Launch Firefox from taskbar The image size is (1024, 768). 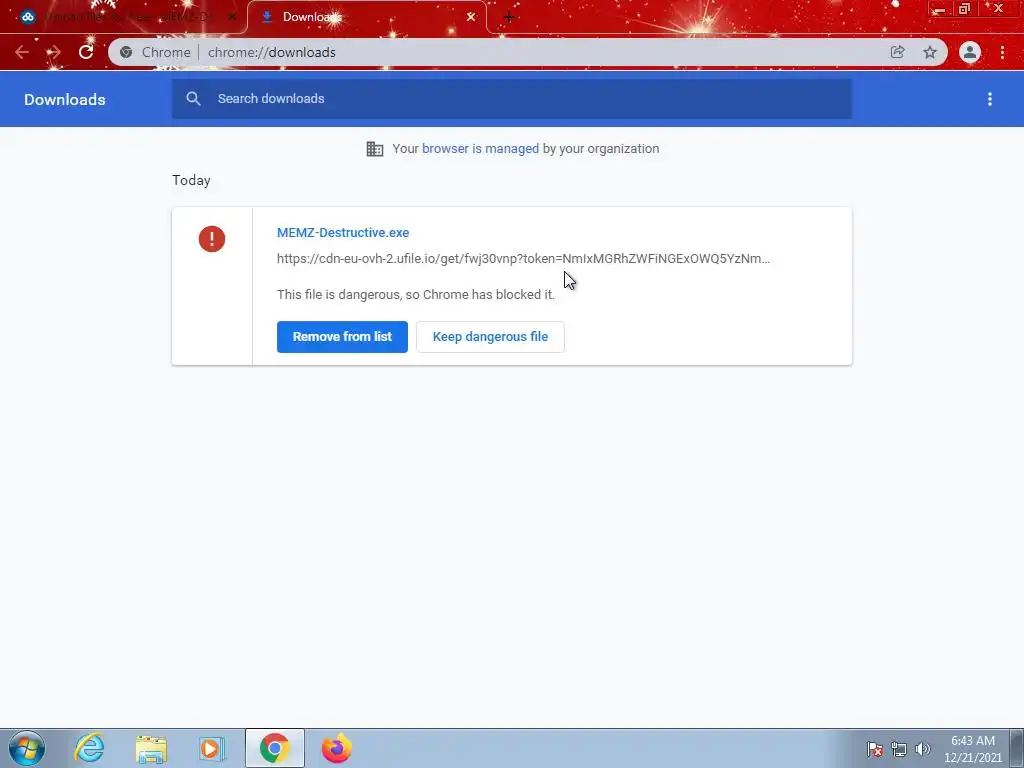pos(336,748)
